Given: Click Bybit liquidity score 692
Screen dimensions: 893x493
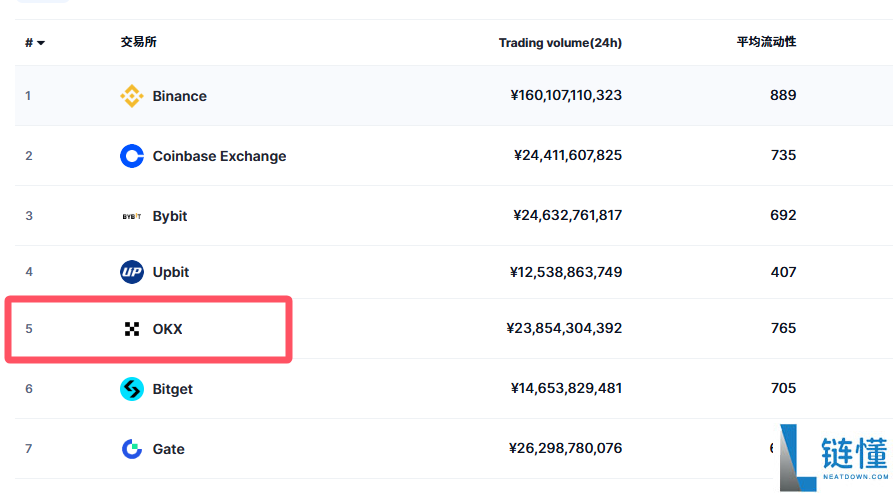Looking at the screenshot, I should tap(783, 215).
